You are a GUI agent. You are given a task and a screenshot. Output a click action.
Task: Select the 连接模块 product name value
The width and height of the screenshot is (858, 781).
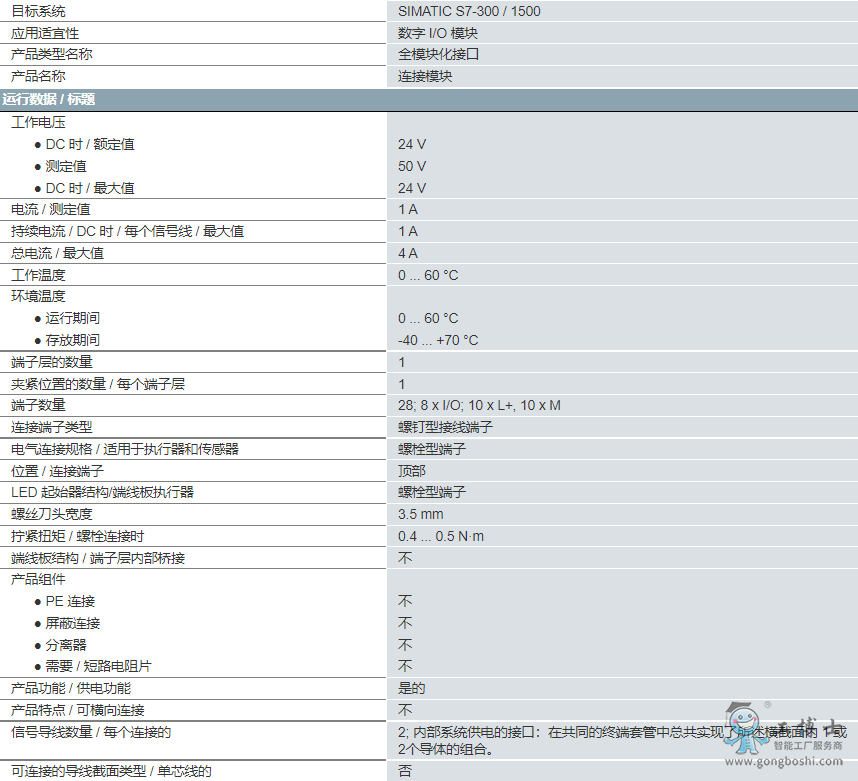[425, 76]
